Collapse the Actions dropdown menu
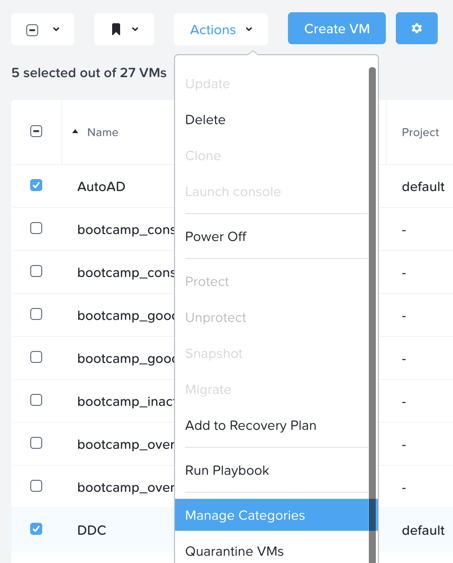453x563 pixels. click(221, 29)
